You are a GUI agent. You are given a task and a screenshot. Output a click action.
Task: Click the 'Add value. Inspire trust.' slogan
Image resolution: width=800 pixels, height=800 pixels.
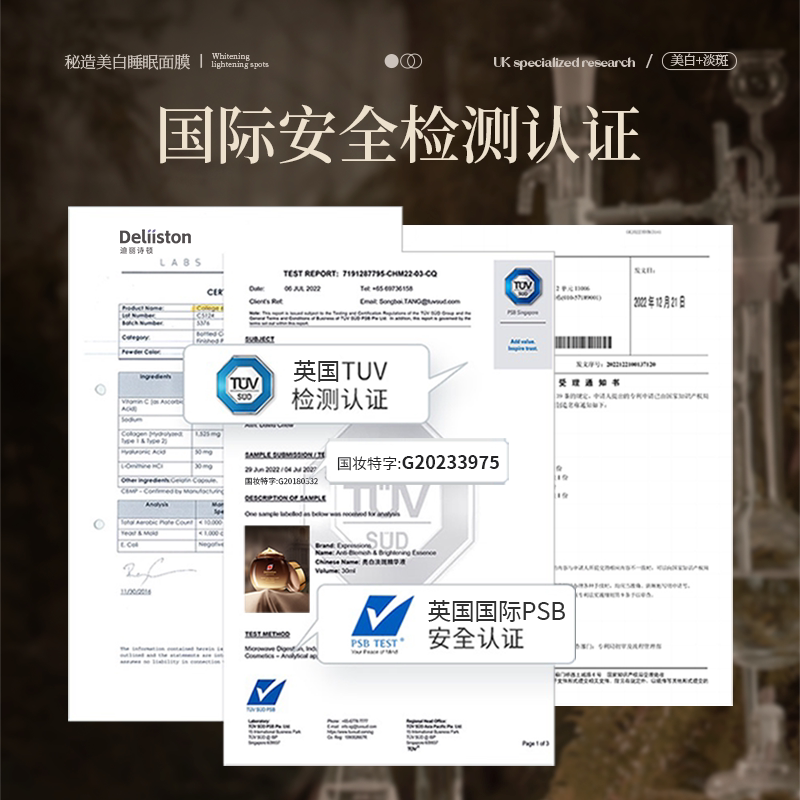pyautogui.click(x=523, y=345)
